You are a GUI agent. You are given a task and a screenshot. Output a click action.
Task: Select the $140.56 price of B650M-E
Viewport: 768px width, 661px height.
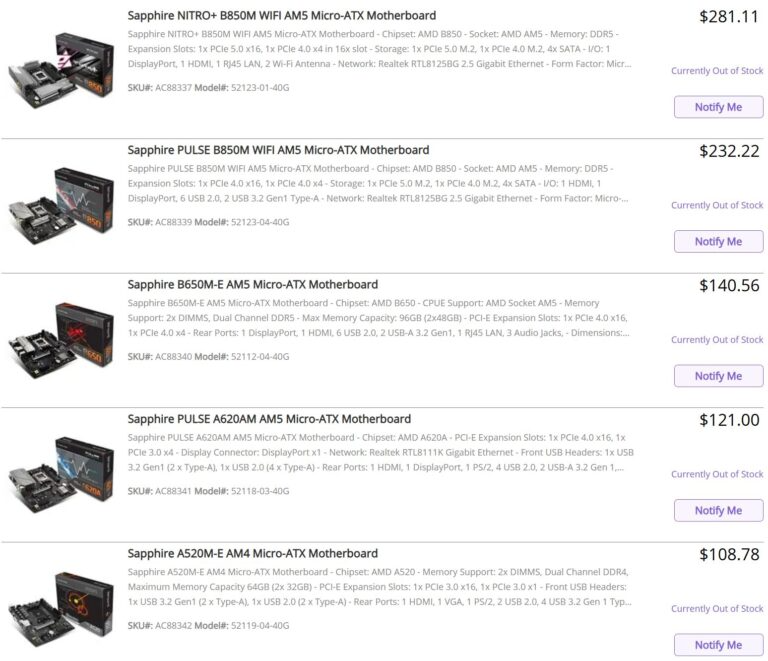click(729, 285)
